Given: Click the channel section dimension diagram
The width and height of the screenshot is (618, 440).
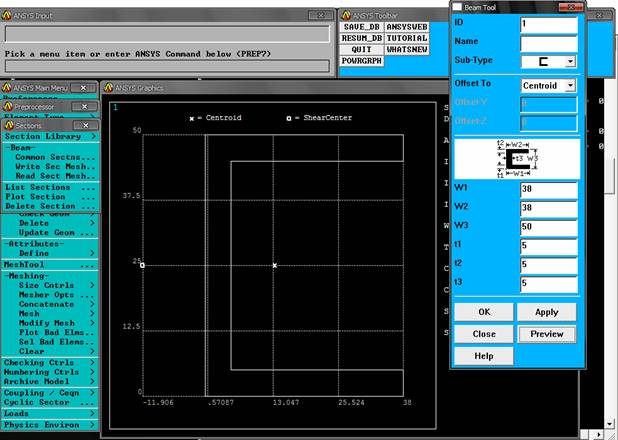Looking at the screenshot, I should click(517, 159).
